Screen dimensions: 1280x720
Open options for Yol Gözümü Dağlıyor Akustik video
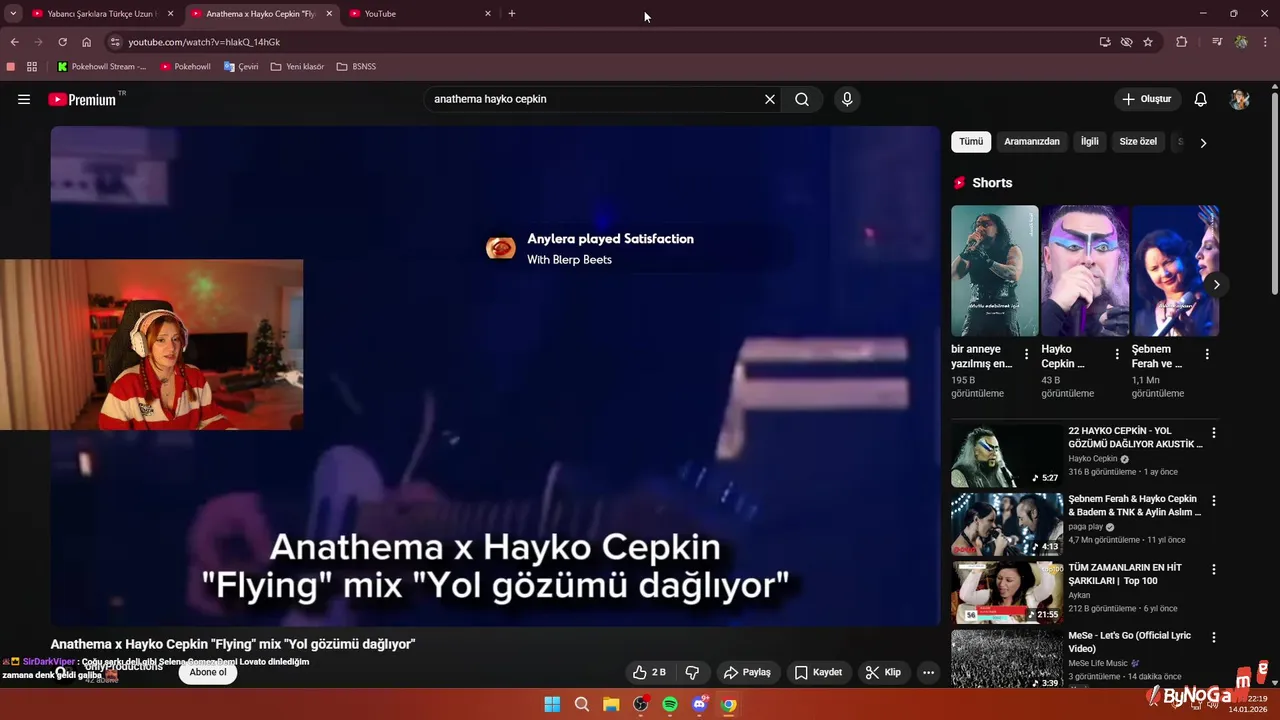click(x=1214, y=433)
